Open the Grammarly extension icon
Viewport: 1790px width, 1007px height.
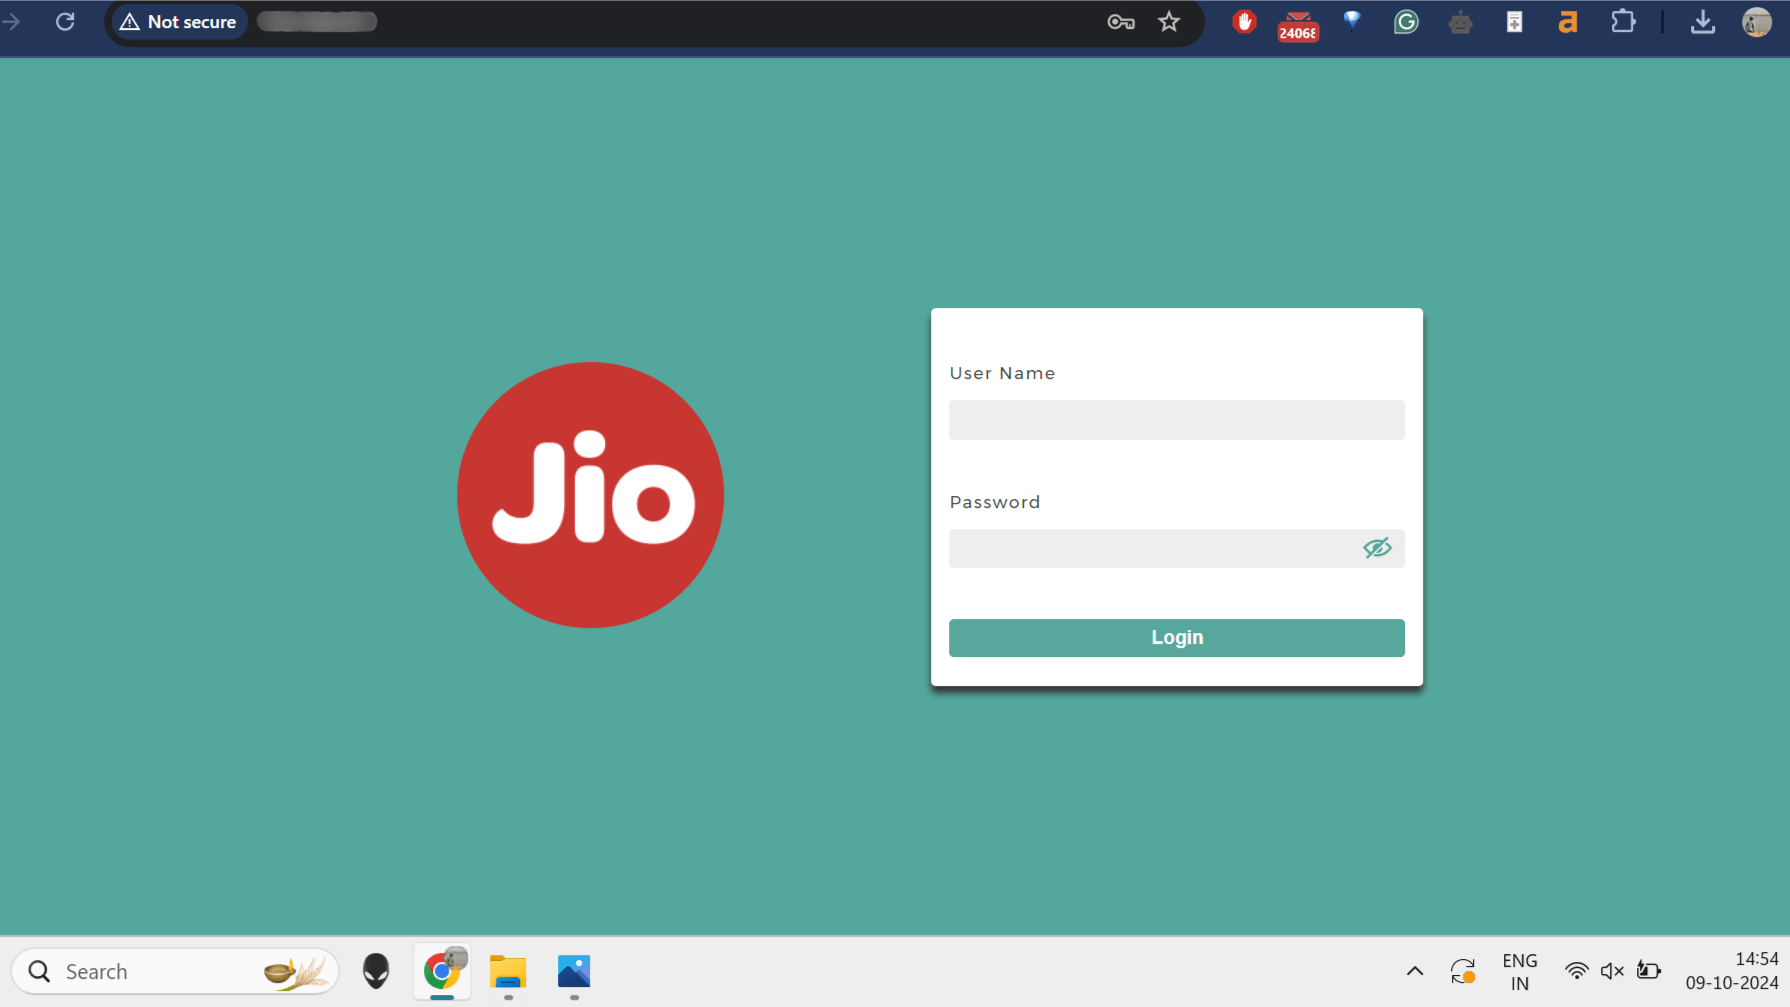coord(1406,22)
